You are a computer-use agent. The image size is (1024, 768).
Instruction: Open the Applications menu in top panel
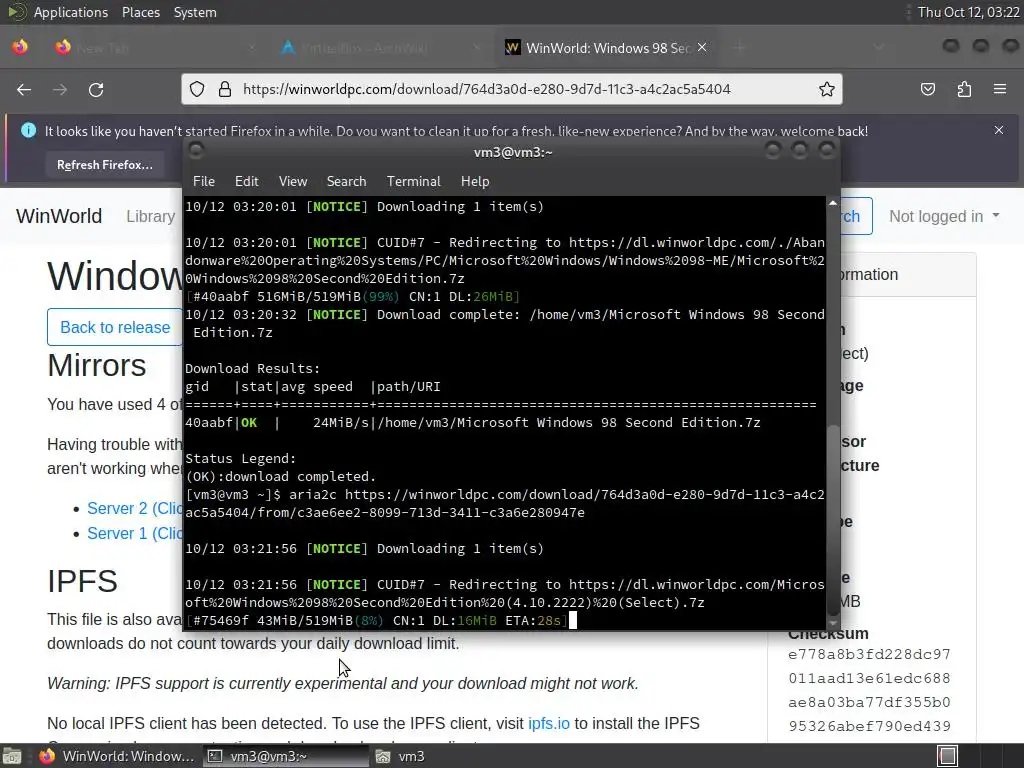(71, 12)
